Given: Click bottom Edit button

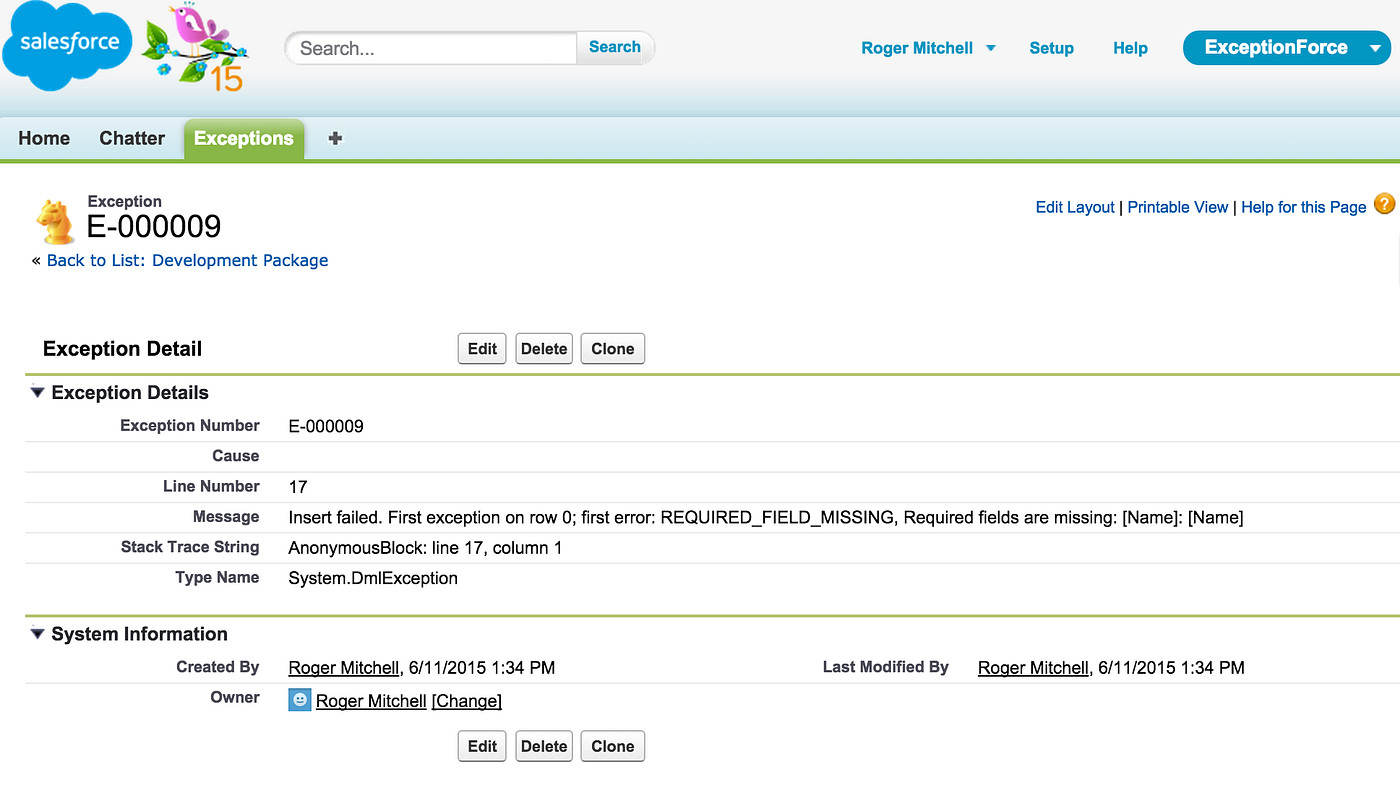Looking at the screenshot, I should (x=482, y=746).
